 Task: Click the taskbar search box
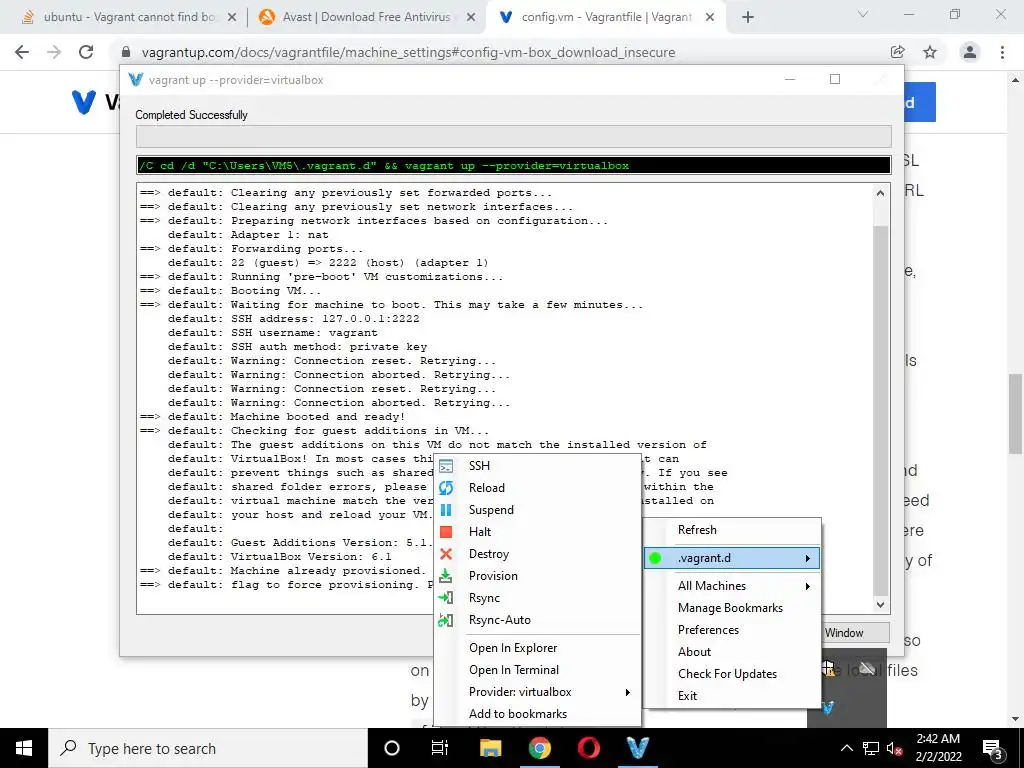point(208,748)
